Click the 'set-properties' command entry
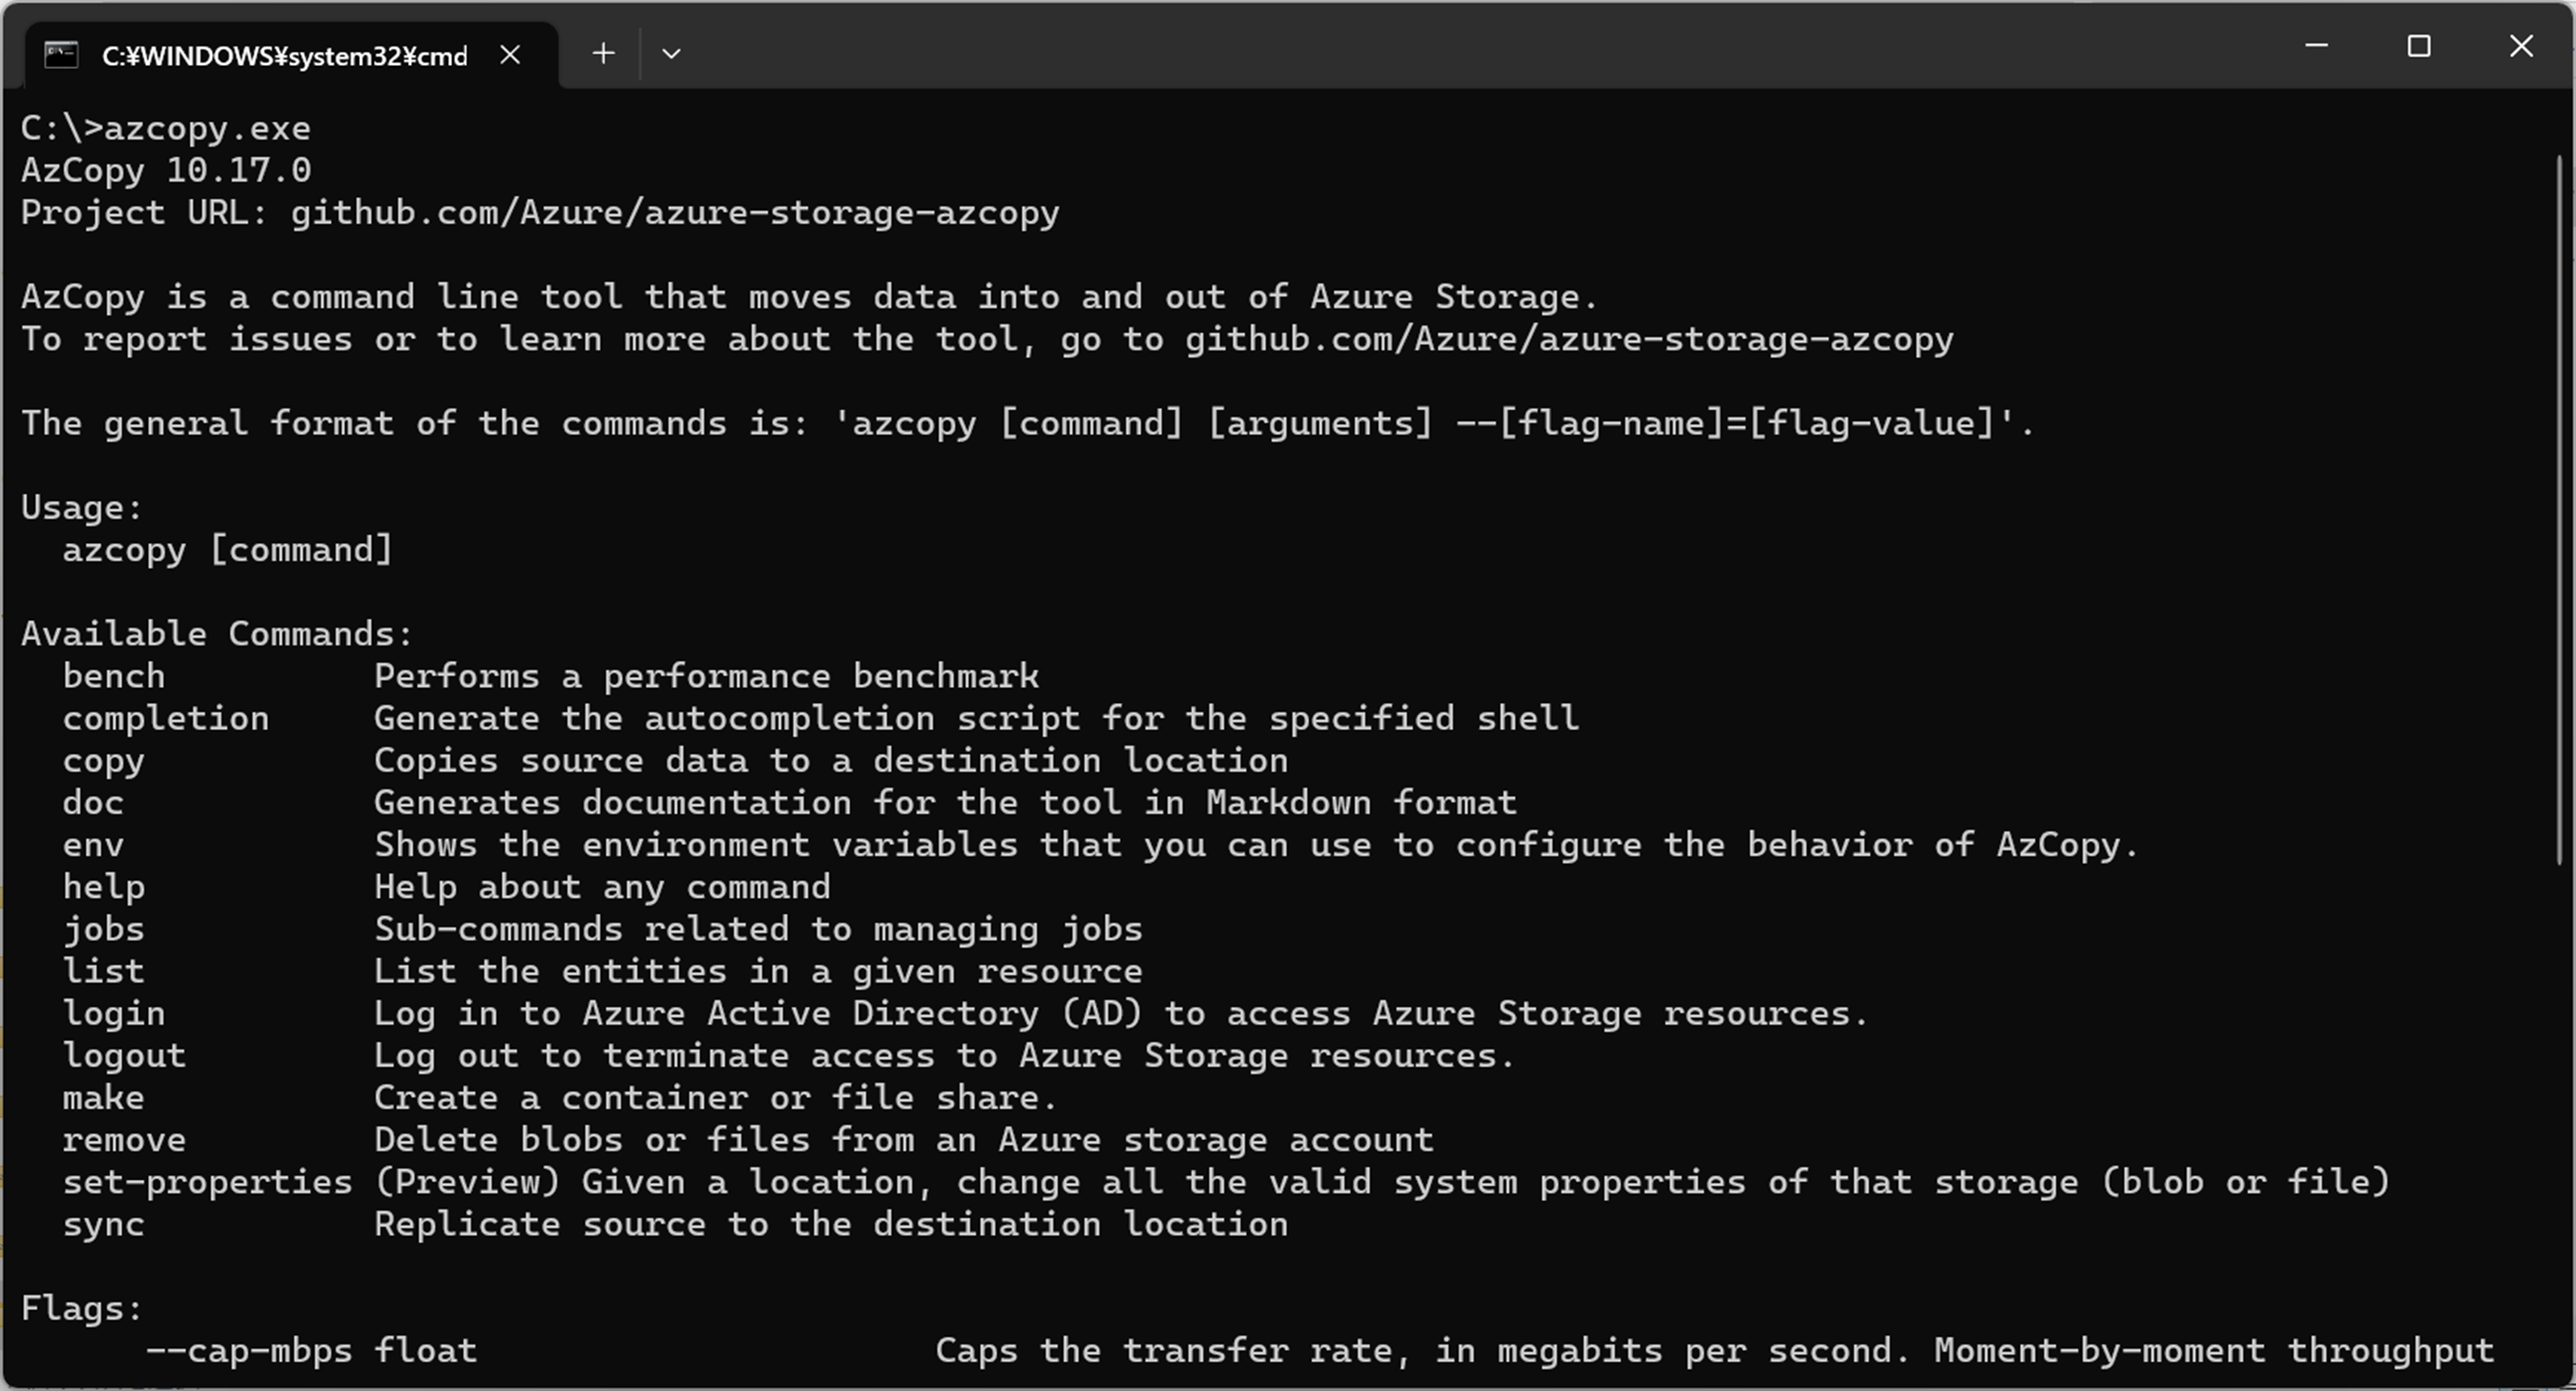 207,1181
